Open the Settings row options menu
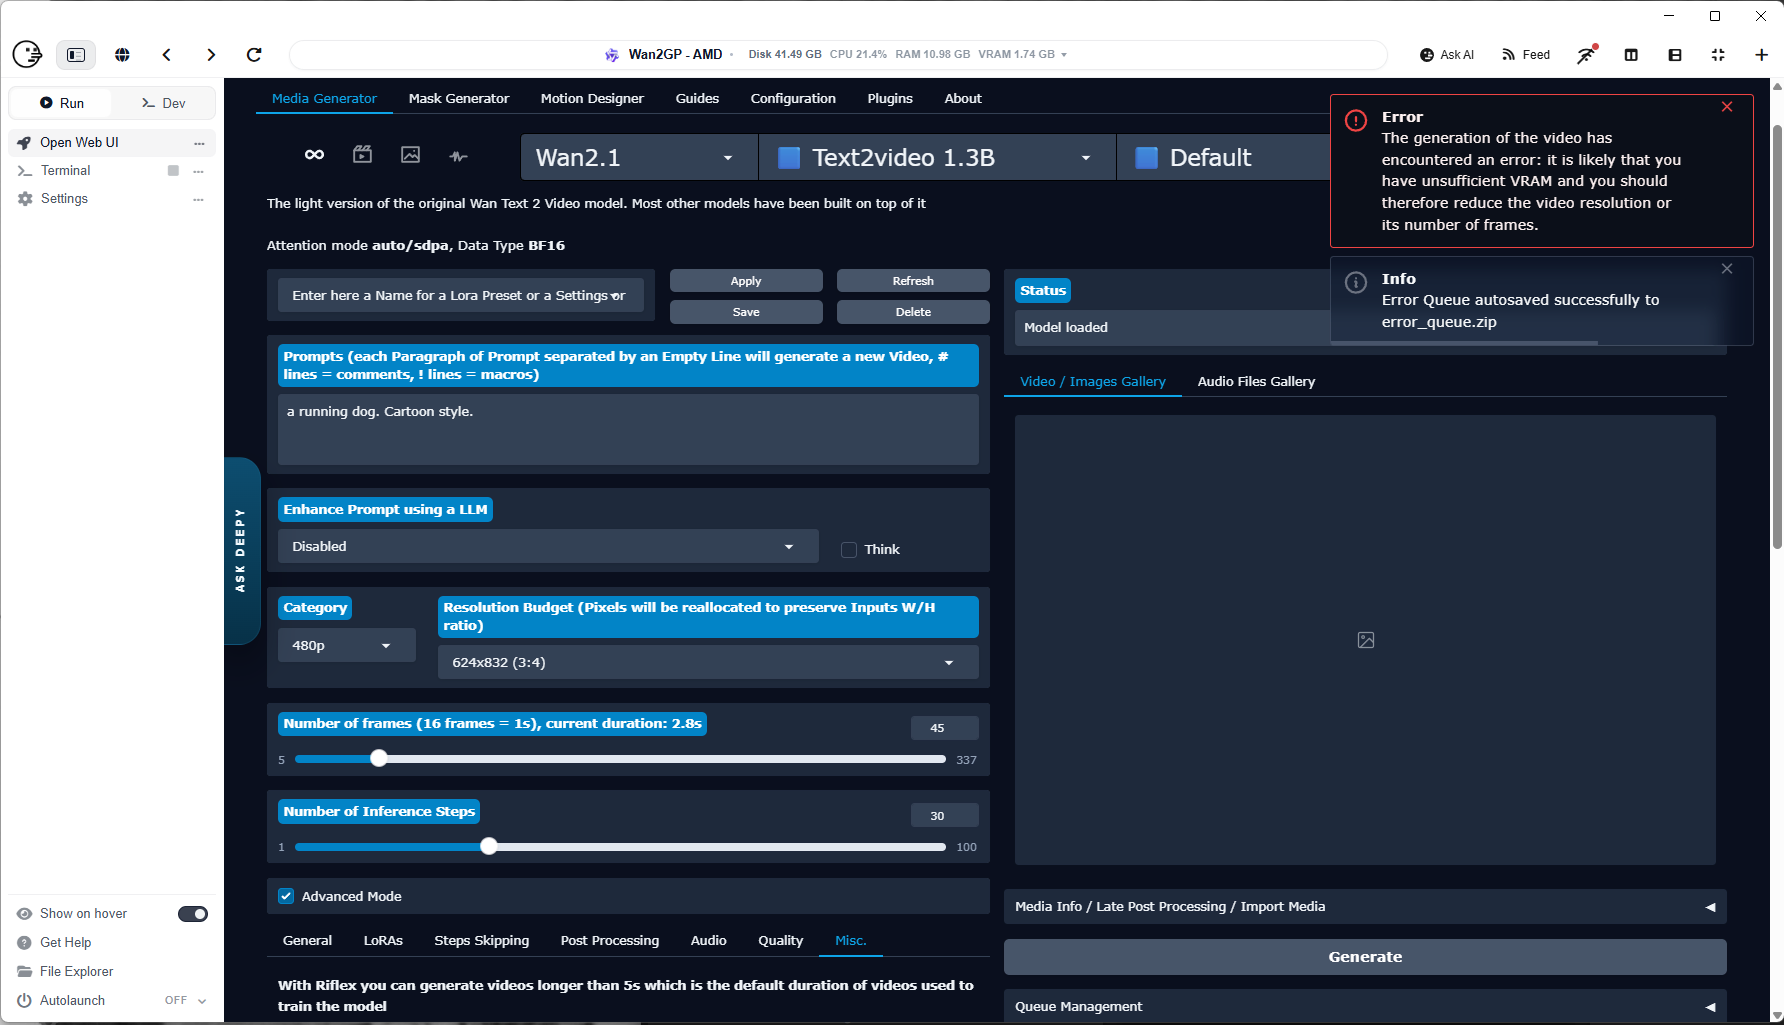The image size is (1784, 1025). click(x=199, y=199)
